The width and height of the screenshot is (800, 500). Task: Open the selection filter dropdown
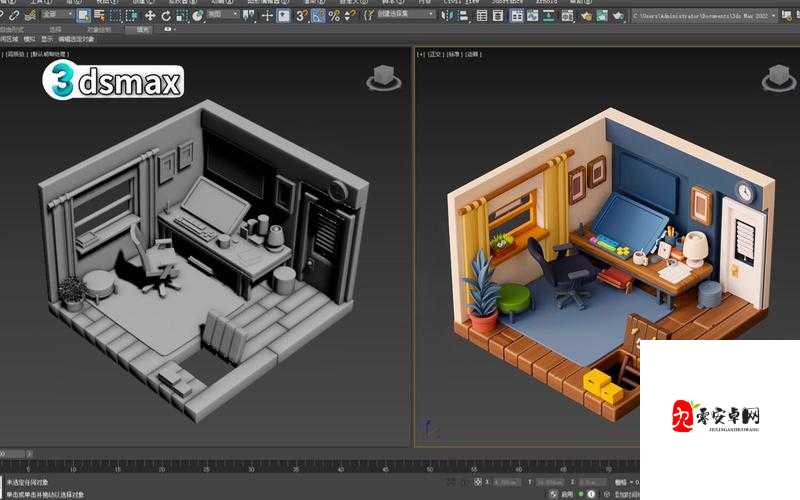tap(57, 14)
